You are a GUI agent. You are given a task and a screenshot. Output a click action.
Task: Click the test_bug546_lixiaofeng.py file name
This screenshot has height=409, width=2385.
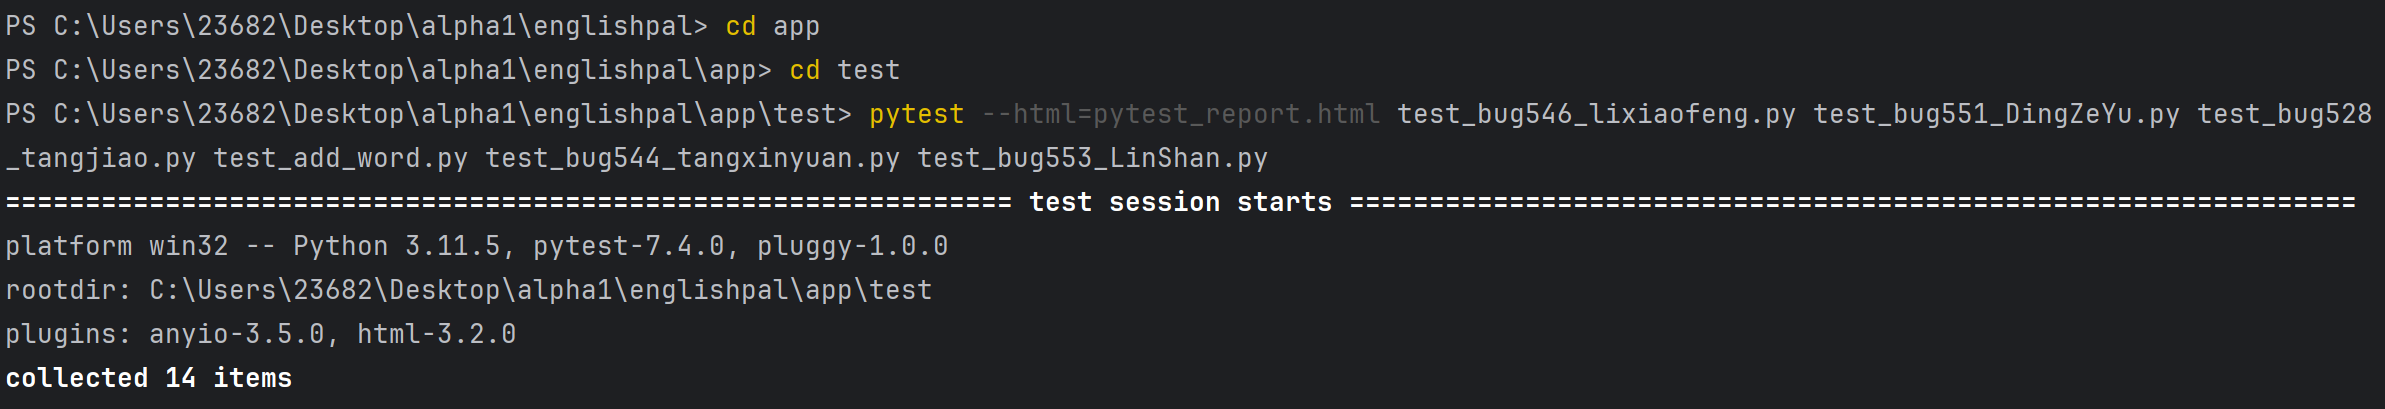click(x=1595, y=114)
